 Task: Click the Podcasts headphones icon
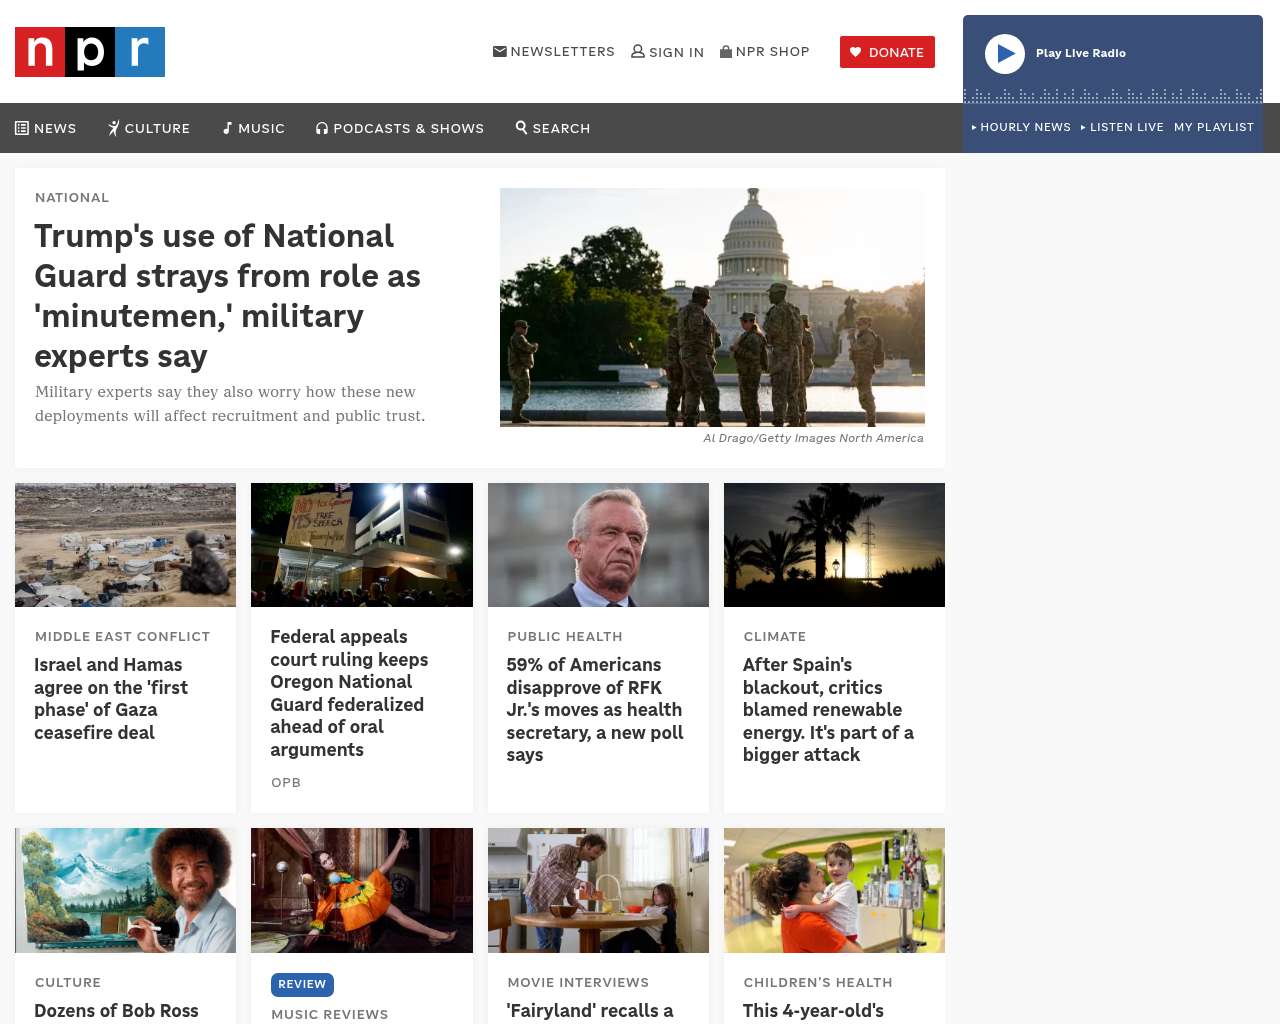322,128
